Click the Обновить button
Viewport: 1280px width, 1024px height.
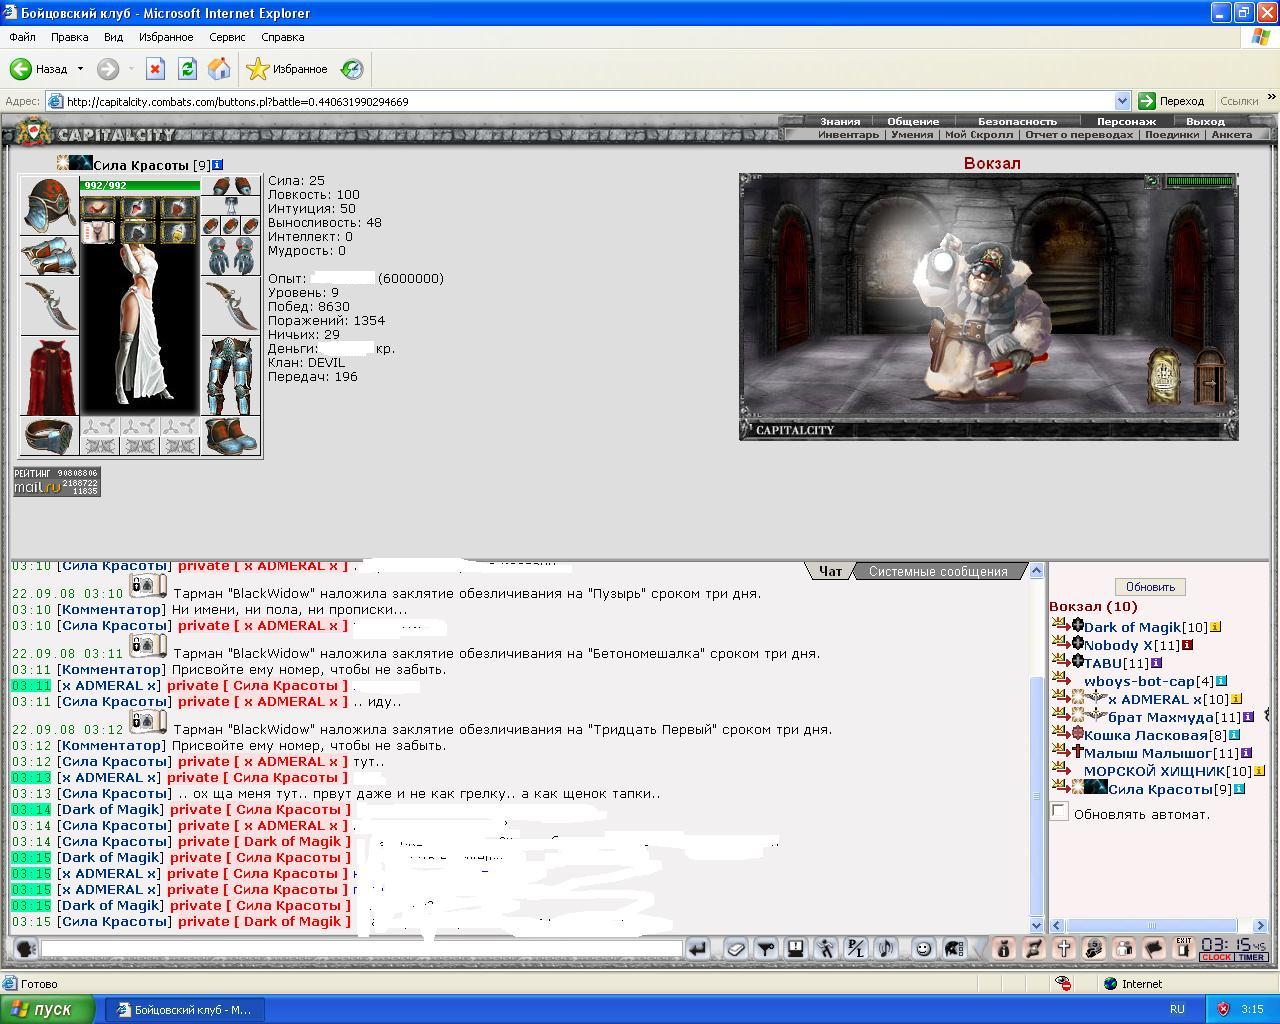coord(1150,587)
